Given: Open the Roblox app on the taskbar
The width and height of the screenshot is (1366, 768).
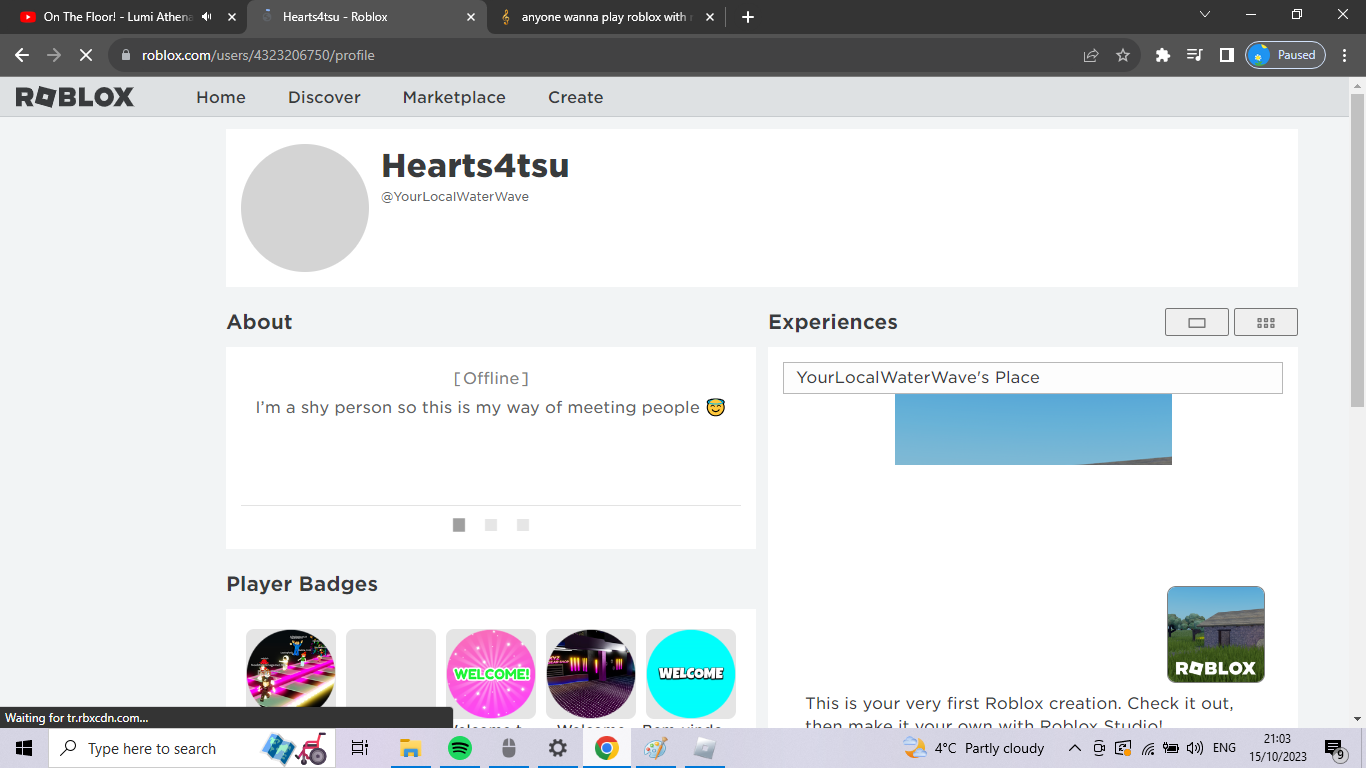Looking at the screenshot, I should point(705,748).
